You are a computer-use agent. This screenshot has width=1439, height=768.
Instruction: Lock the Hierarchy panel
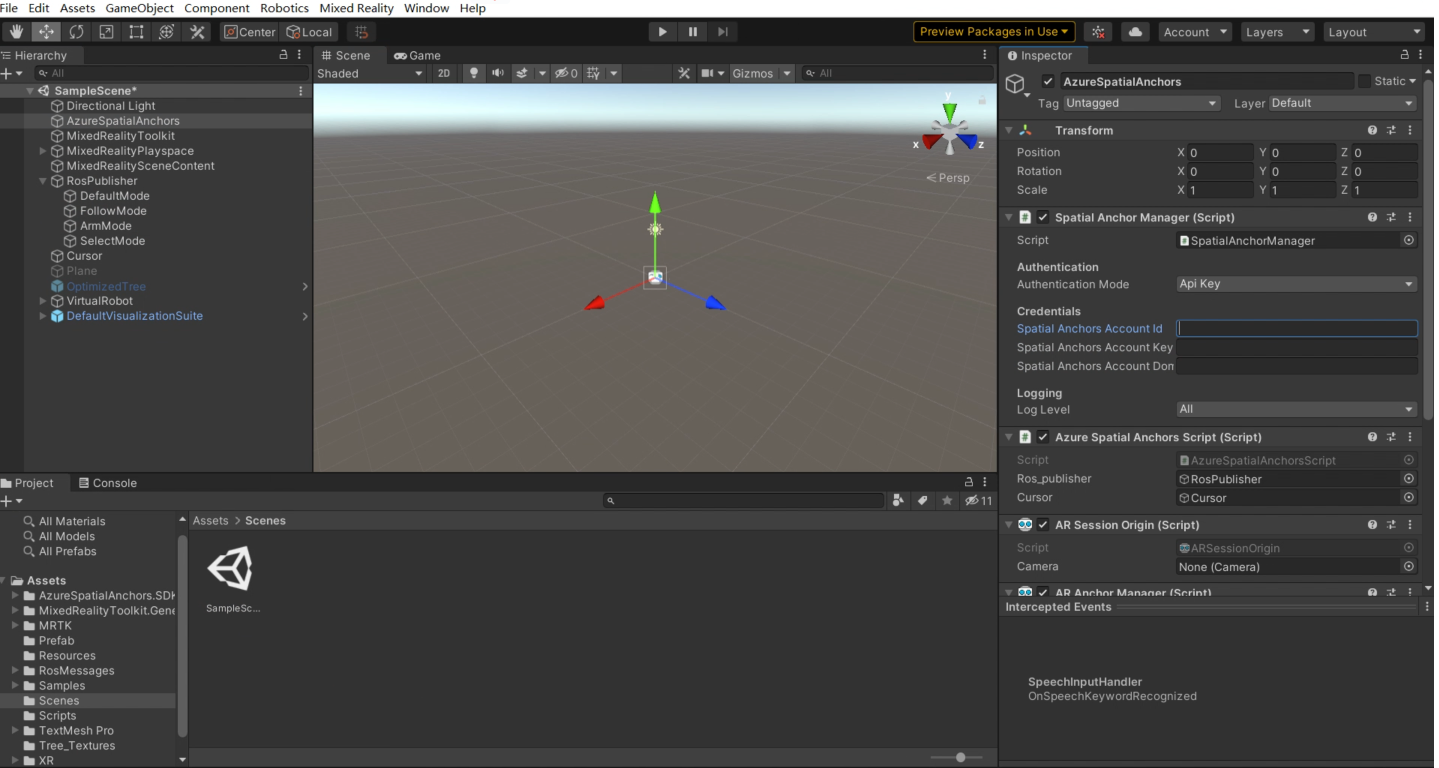(x=284, y=55)
